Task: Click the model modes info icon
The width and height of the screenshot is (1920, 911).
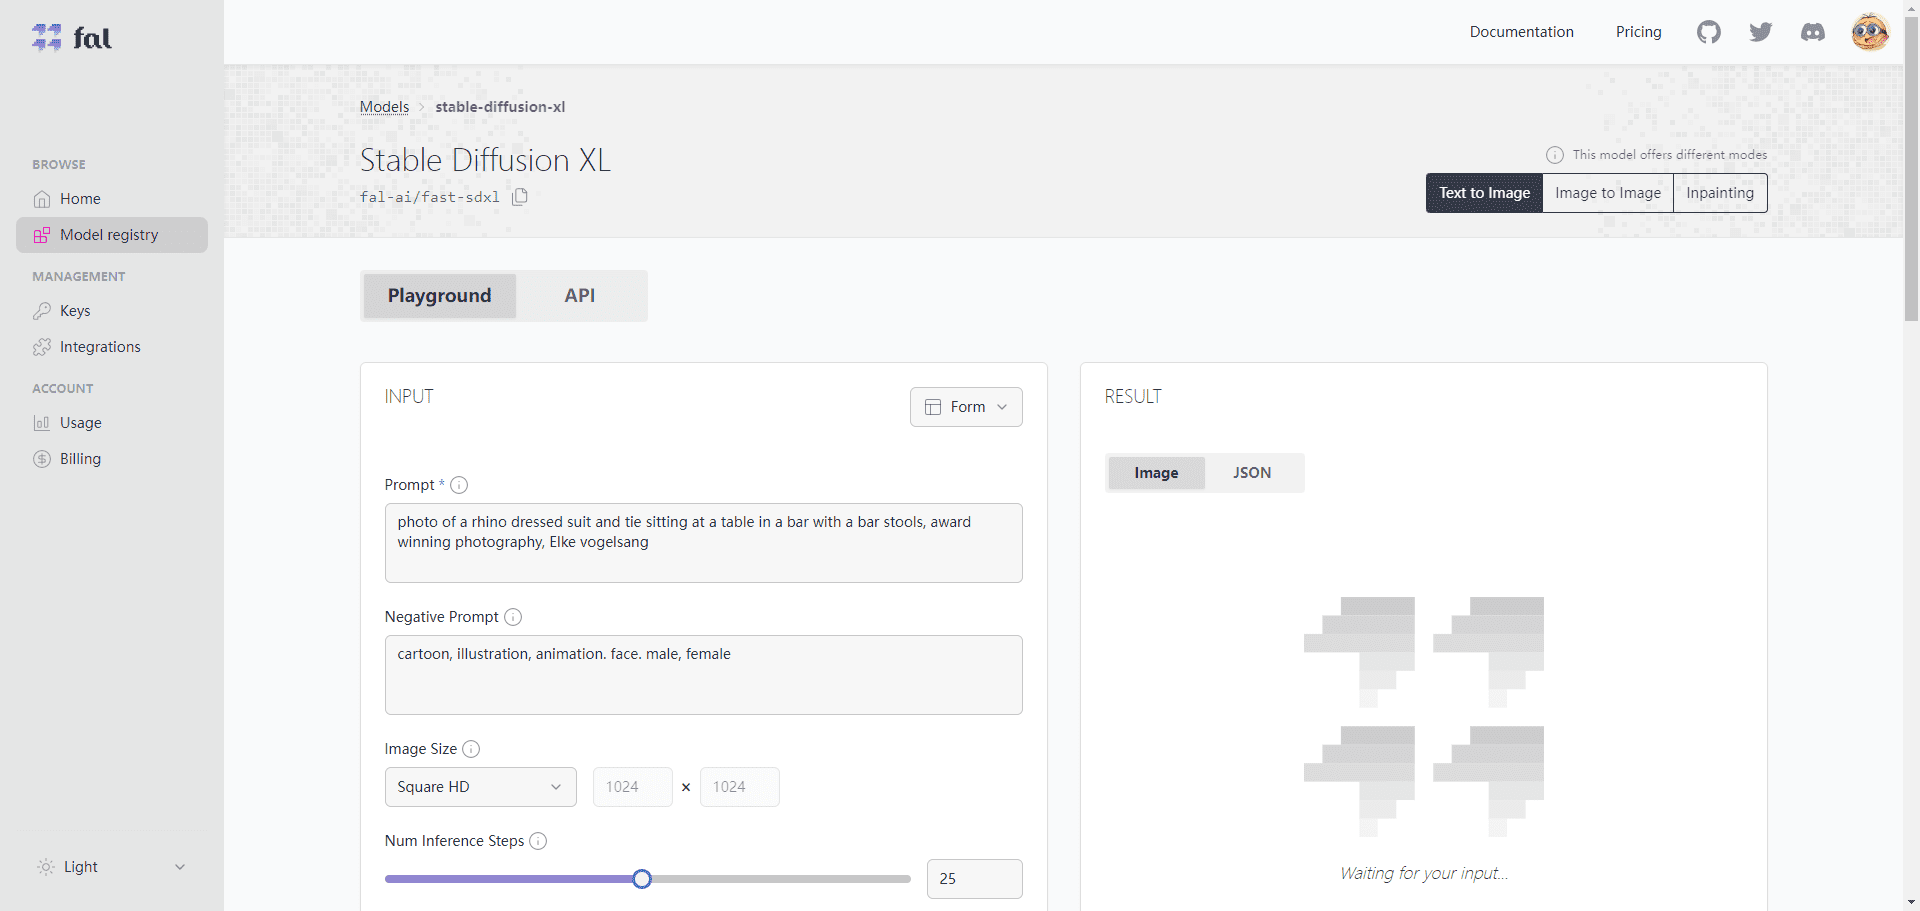Action: [x=1555, y=155]
